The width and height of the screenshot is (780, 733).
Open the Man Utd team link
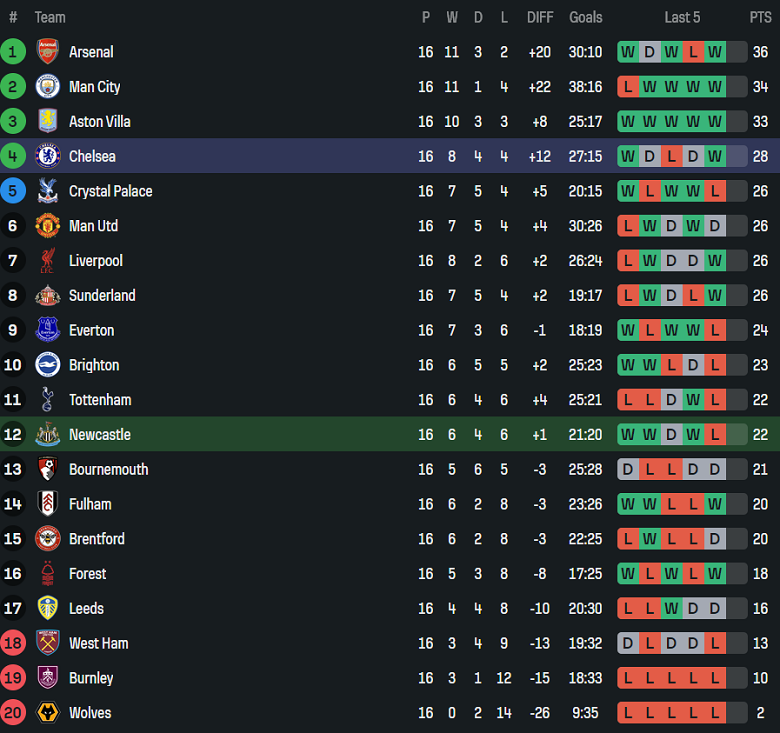pyautogui.click(x=93, y=226)
